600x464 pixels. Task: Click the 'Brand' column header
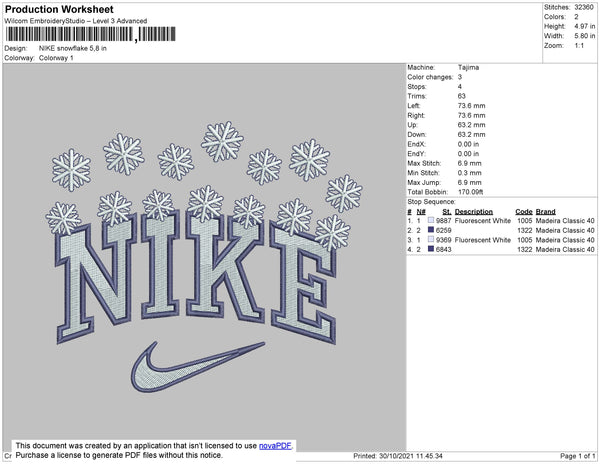coord(545,212)
